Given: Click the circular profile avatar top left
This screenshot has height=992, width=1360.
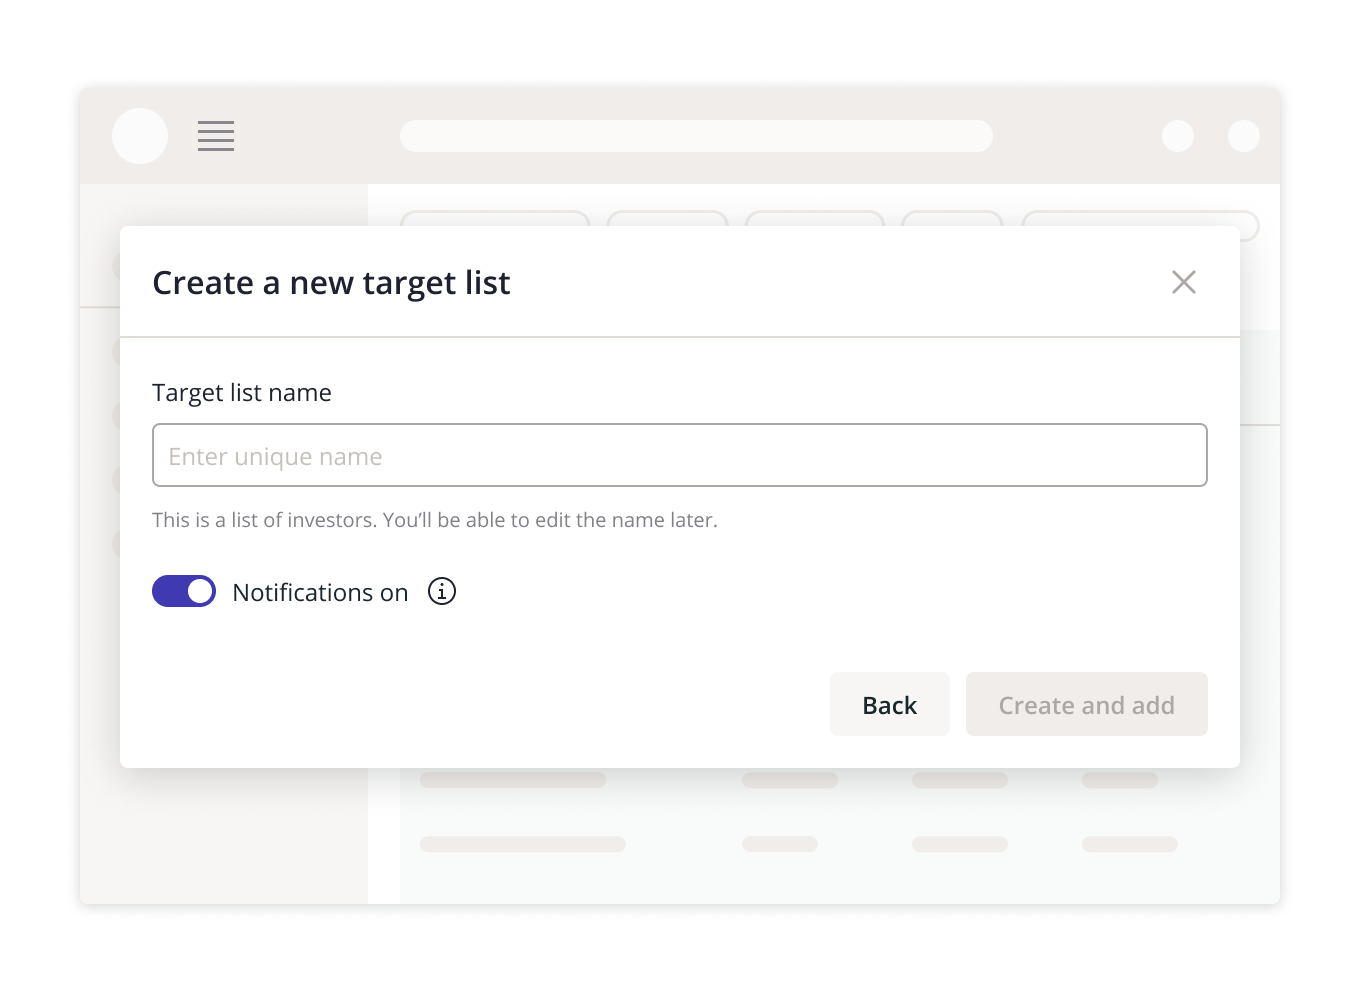Looking at the screenshot, I should [x=140, y=136].
